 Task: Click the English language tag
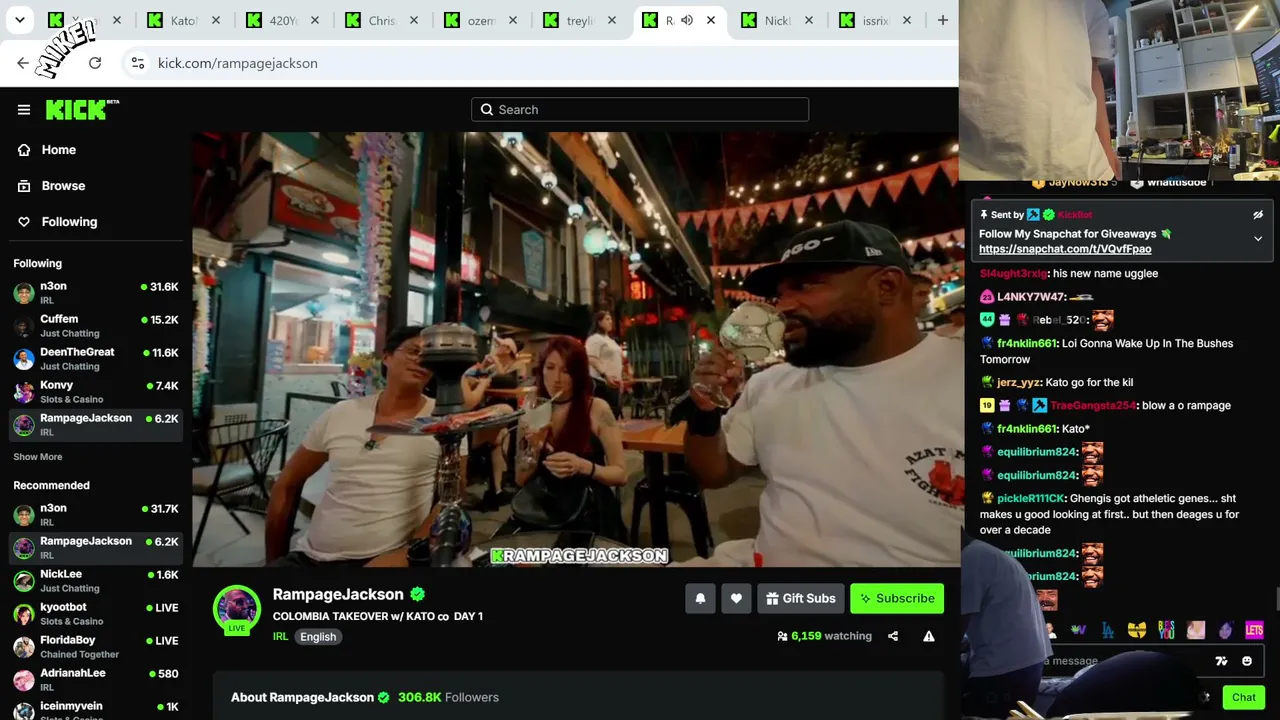tap(318, 637)
